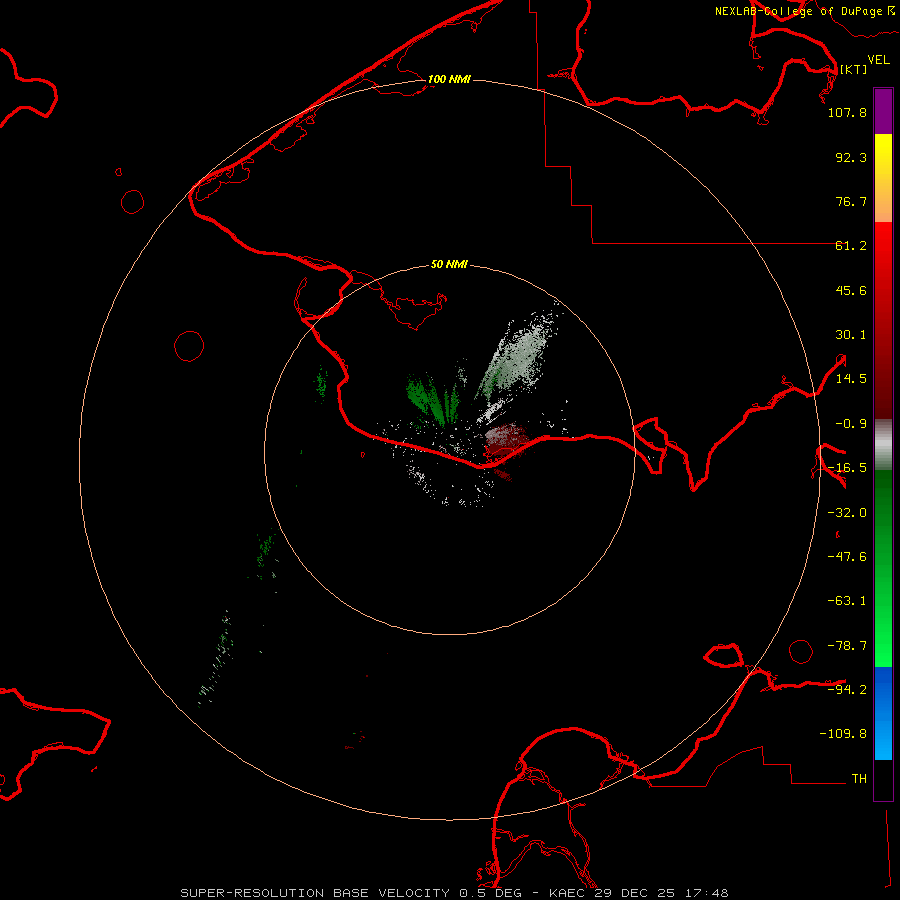Click the -94.2 legend value
Image resolution: width=900 pixels, height=900 pixels.
point(847,689)
